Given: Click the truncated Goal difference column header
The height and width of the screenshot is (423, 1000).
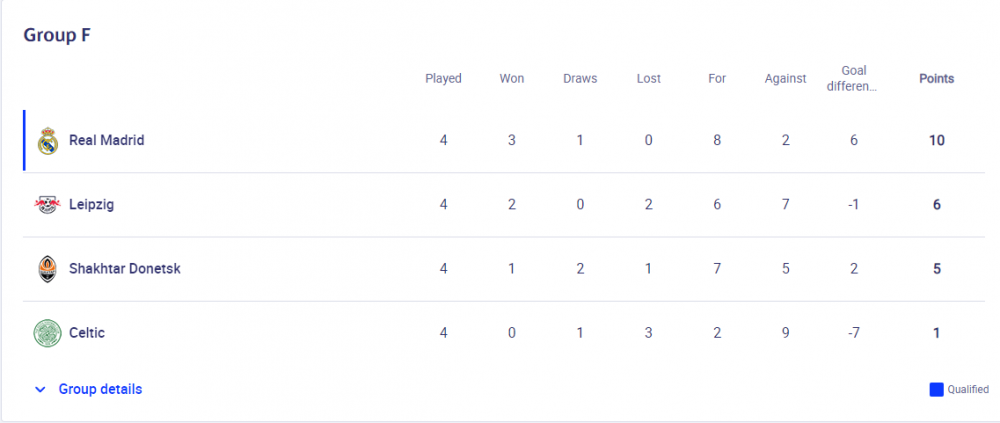Looking at the screenshot, I should coord(853,79).
